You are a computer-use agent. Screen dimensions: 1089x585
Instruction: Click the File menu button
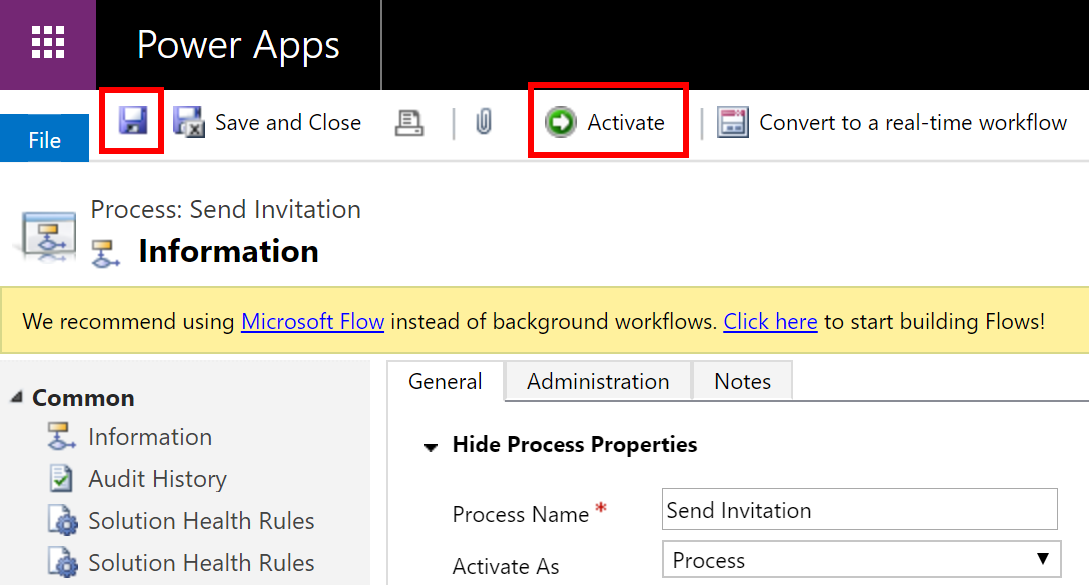(44, 139)
